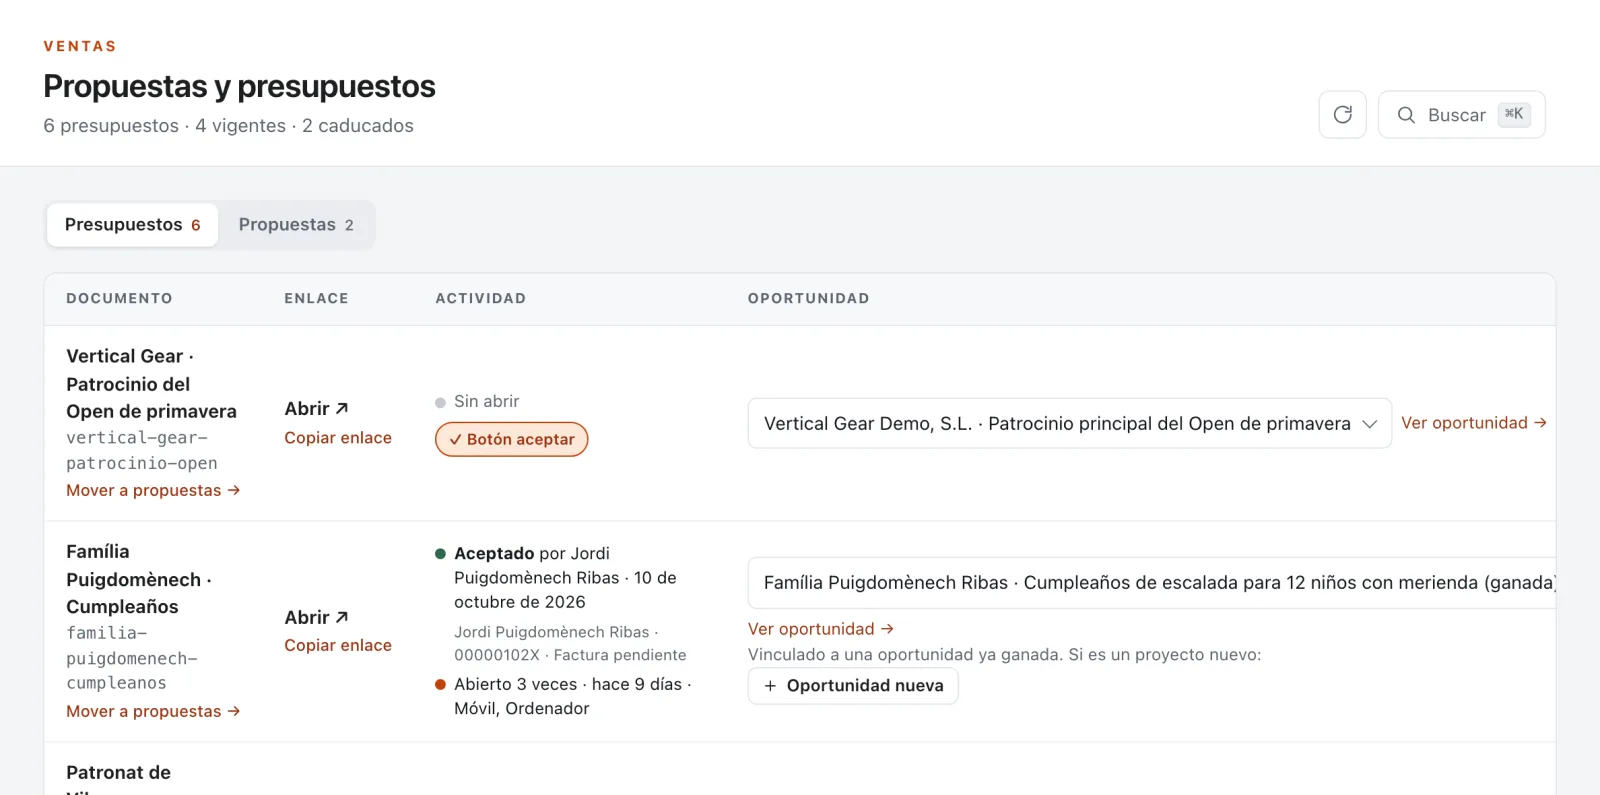1600x795 pixels.
Task: Click the 'Família Puigdomènech · Cumpleaños' document title
Action: pos(139,579)
